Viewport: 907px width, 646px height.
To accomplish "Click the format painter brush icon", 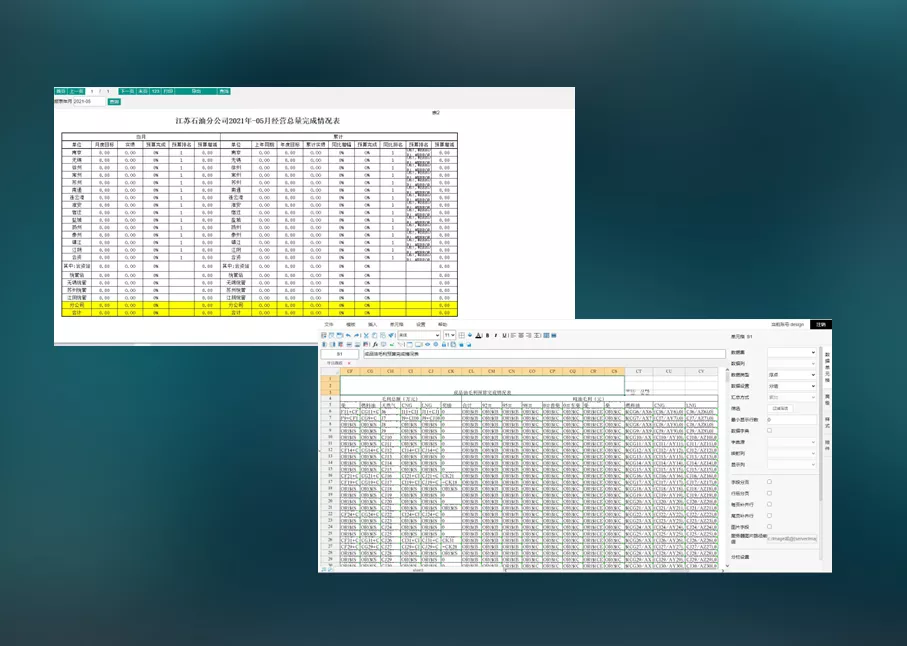I will click(390, 335).
